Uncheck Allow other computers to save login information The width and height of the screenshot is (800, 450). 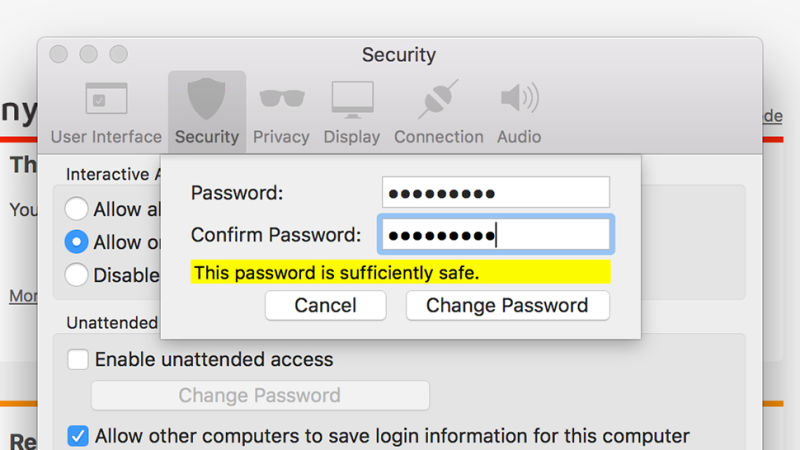(78, 436)
